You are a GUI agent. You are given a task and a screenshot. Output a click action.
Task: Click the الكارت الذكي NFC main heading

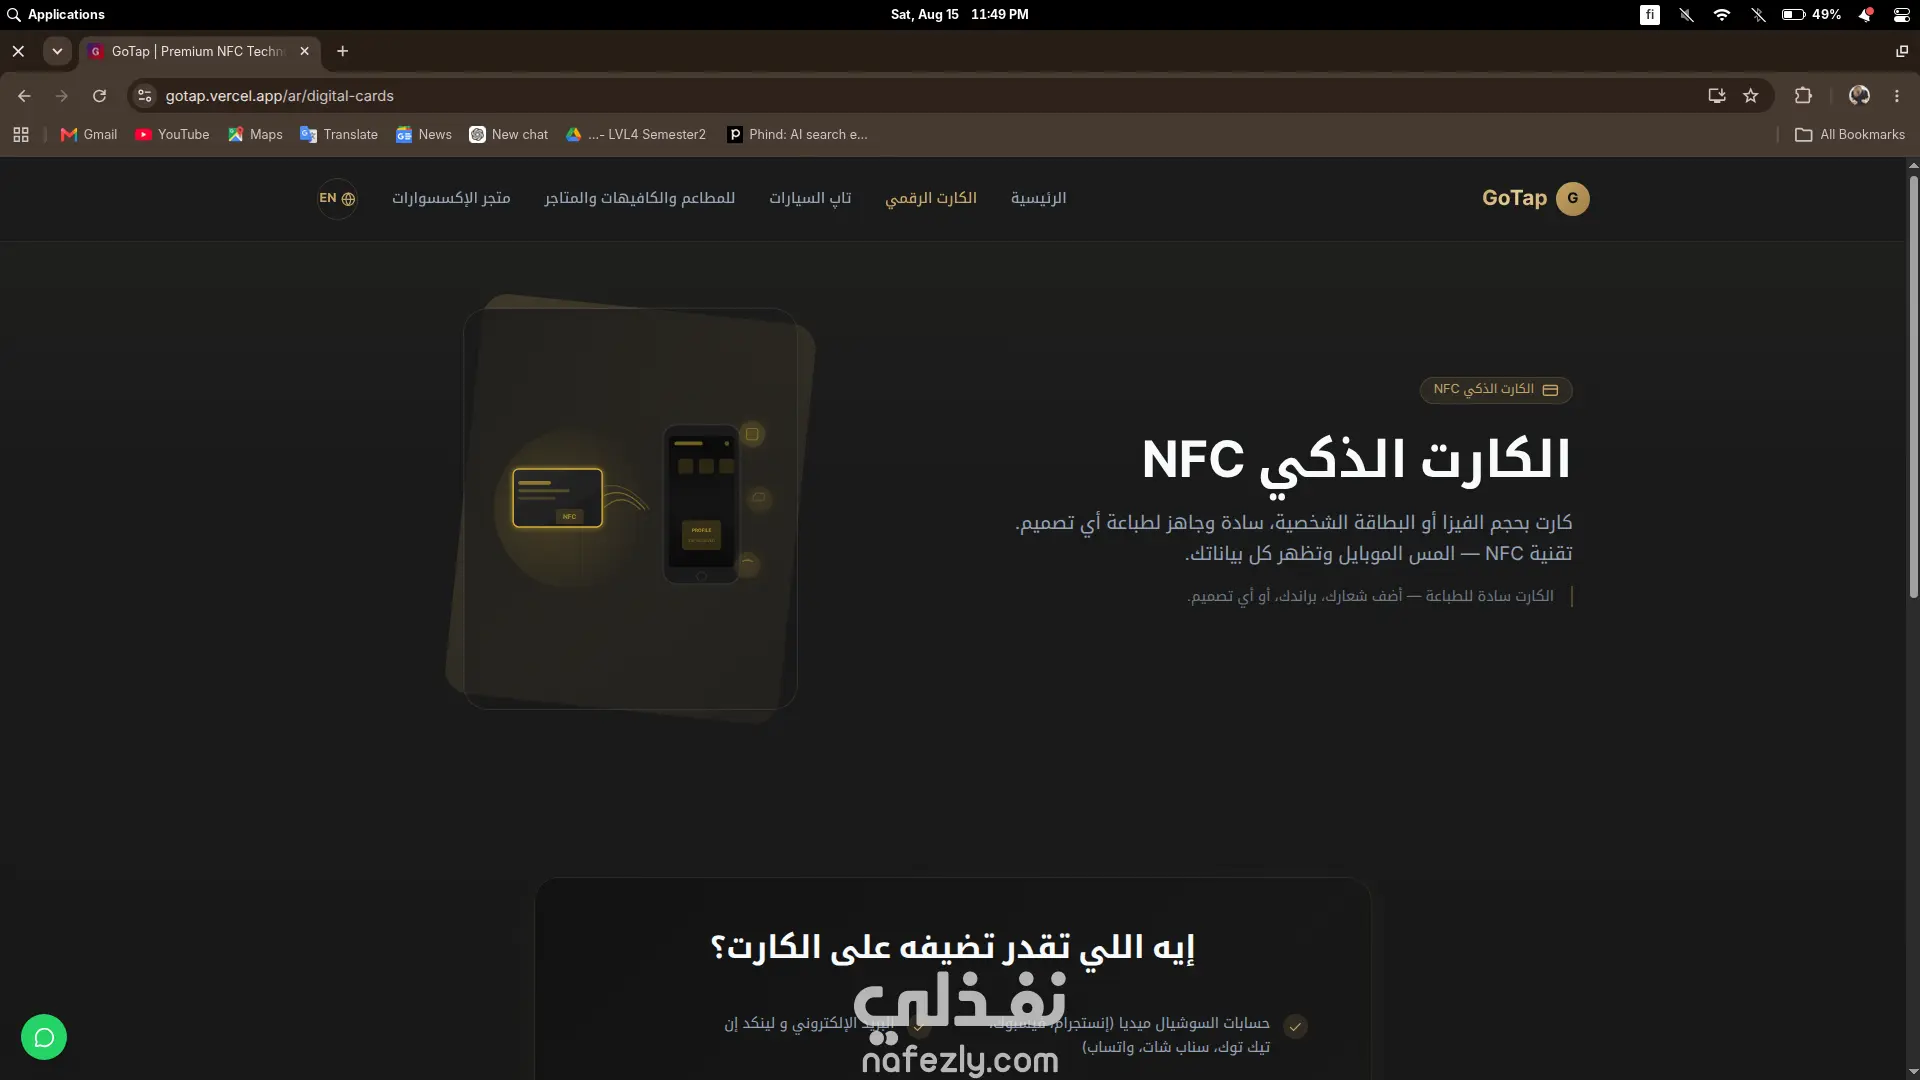[x=1357, y=460]
